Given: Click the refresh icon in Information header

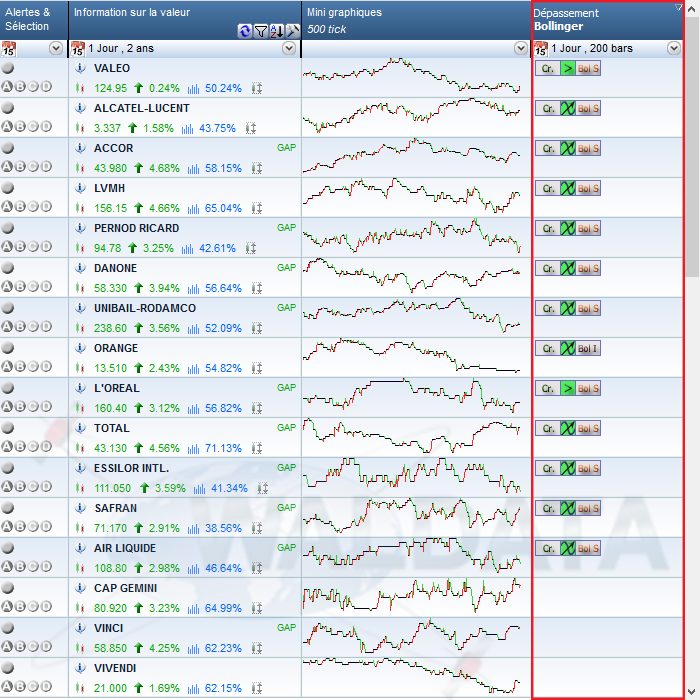Looking at the screenshot, I should pyautogui.click(x=244, y=31).
